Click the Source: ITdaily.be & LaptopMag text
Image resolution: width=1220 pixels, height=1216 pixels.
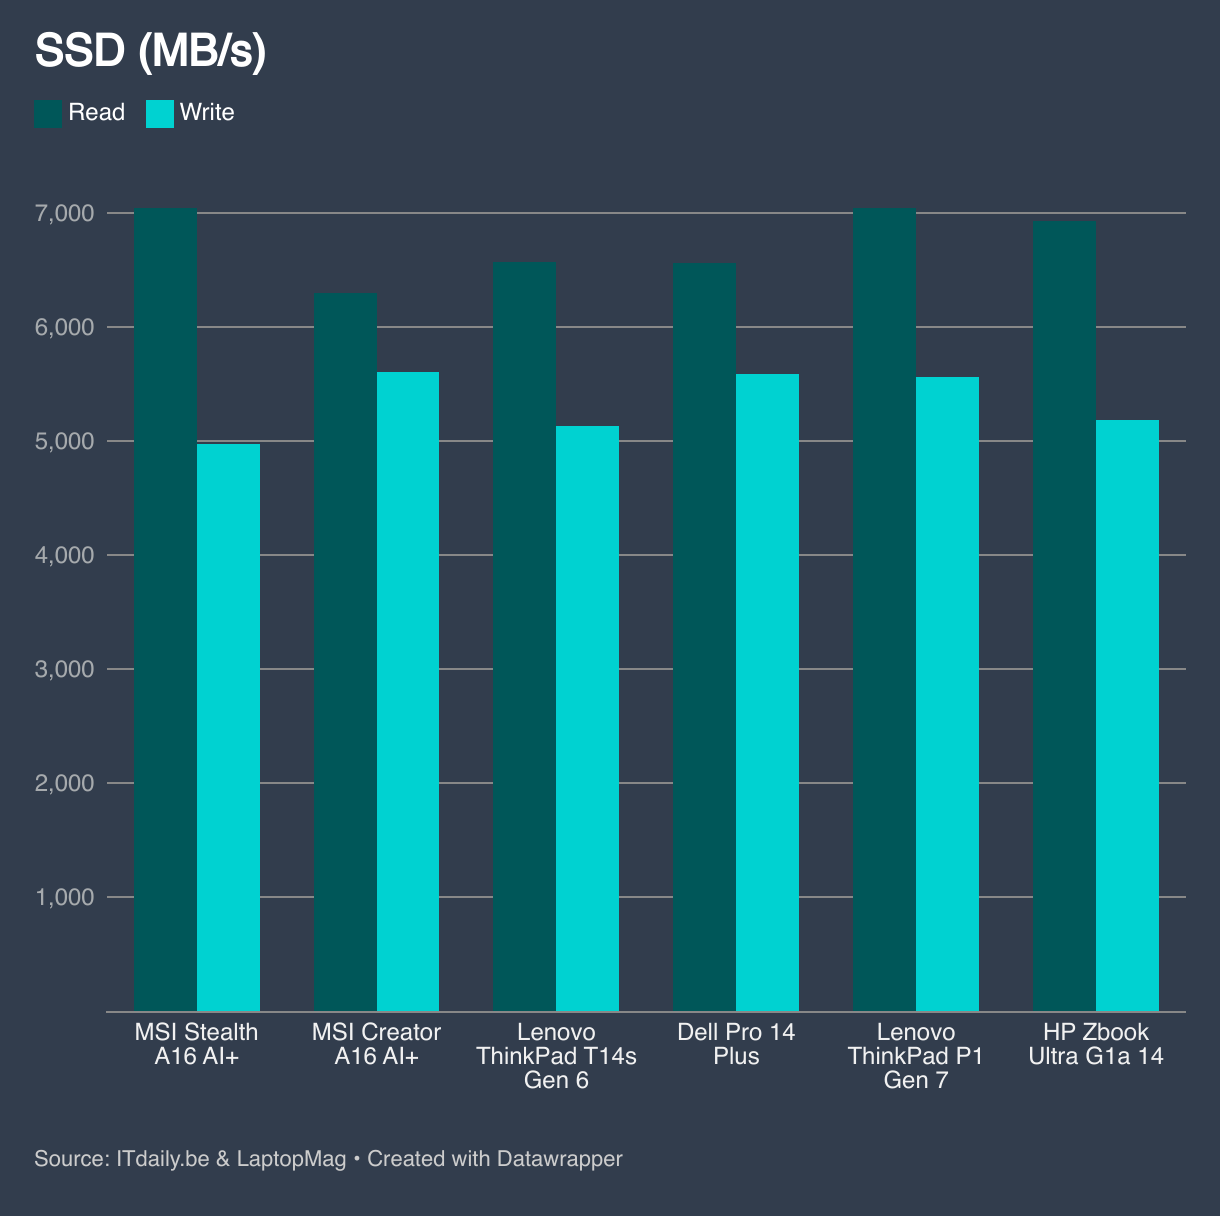click(x=190, y=1159)
